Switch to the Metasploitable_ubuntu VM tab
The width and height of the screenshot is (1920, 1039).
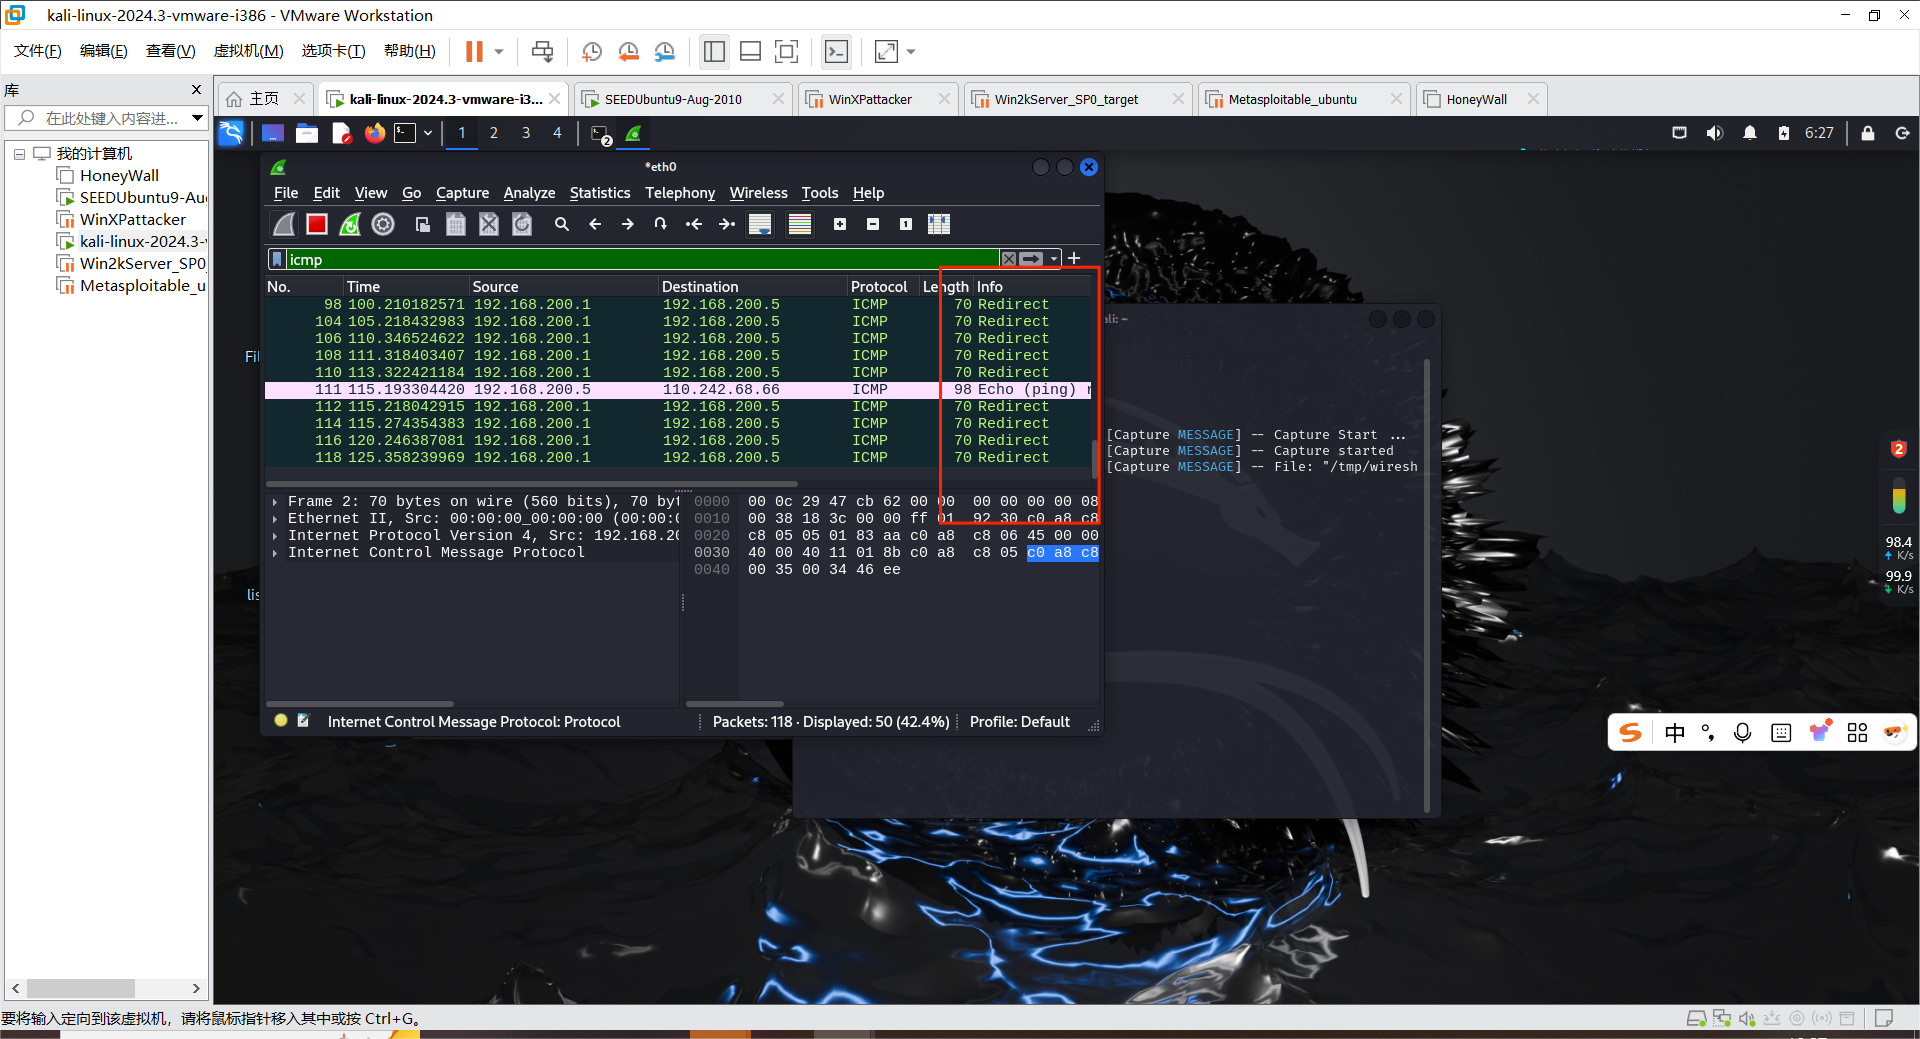pos(1292,99)
